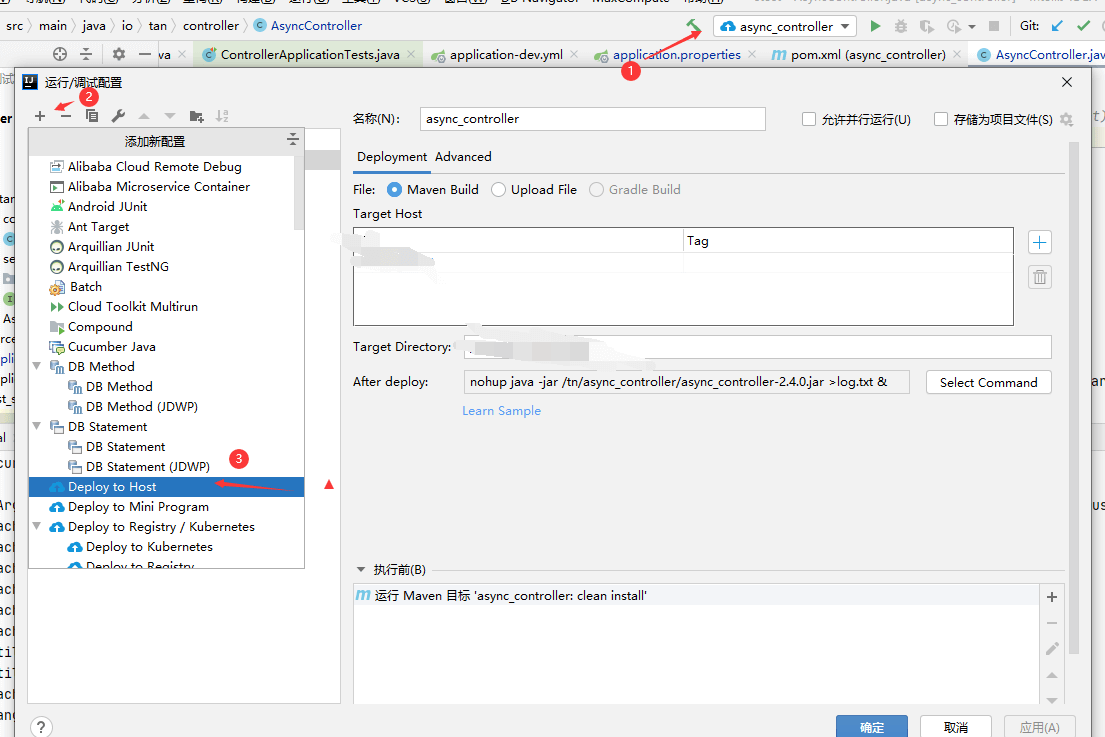
Task: Sort configurations alphabetically icon
Action: (222, 116)
